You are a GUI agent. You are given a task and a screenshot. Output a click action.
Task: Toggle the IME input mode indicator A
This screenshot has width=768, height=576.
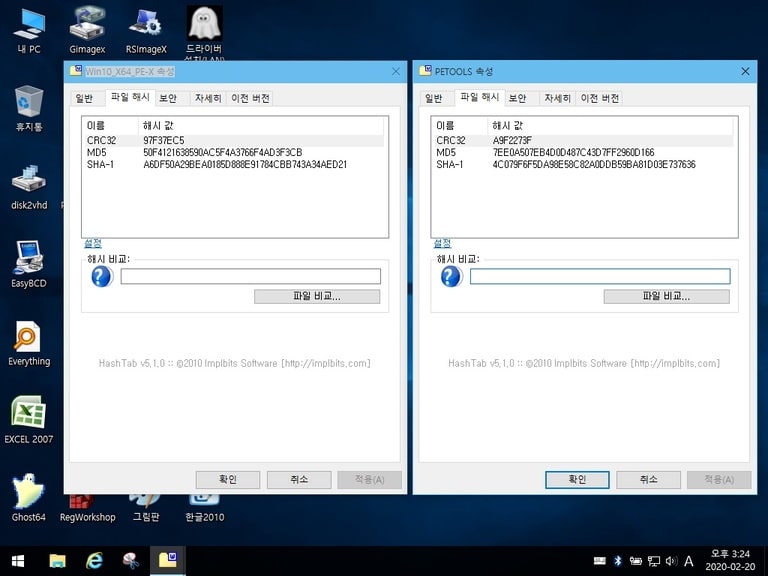(x=689, y=561)
